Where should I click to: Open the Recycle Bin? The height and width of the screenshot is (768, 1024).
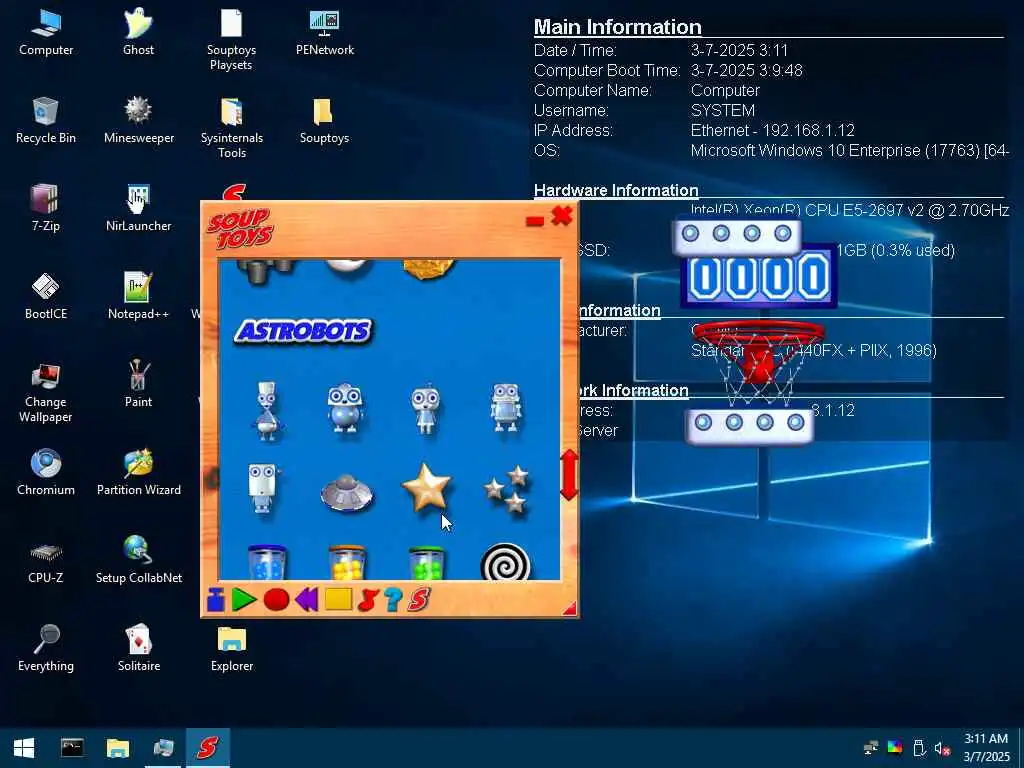pyautogui.click(x=46, y=121)
